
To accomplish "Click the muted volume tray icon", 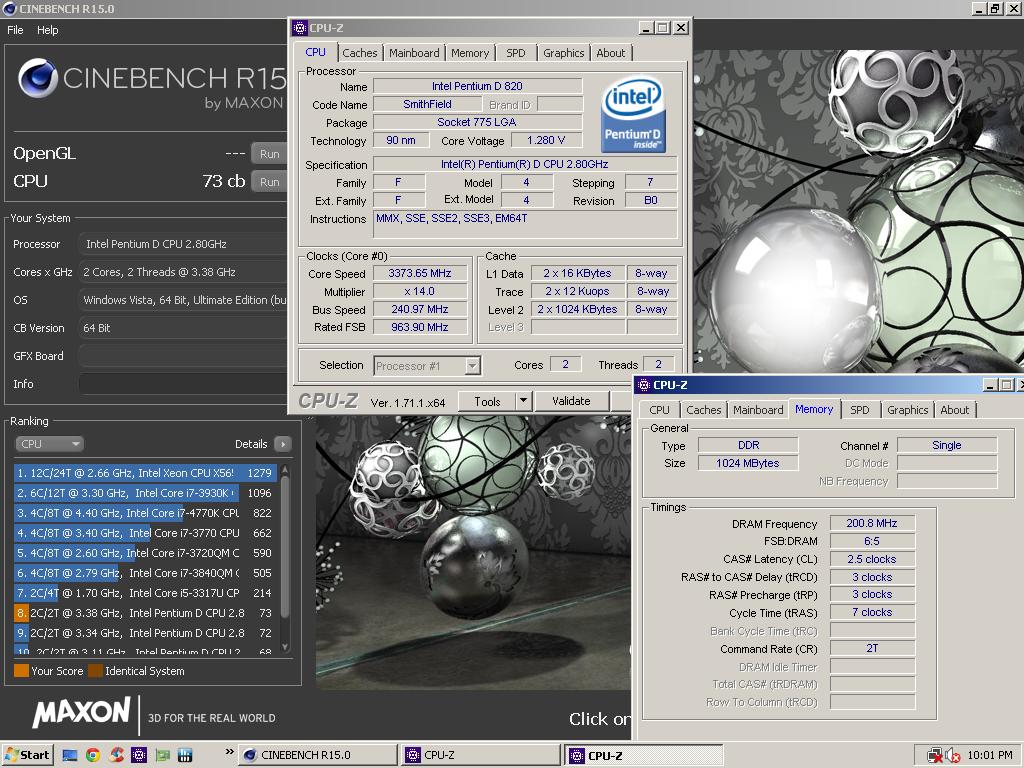I will [953, 756].
